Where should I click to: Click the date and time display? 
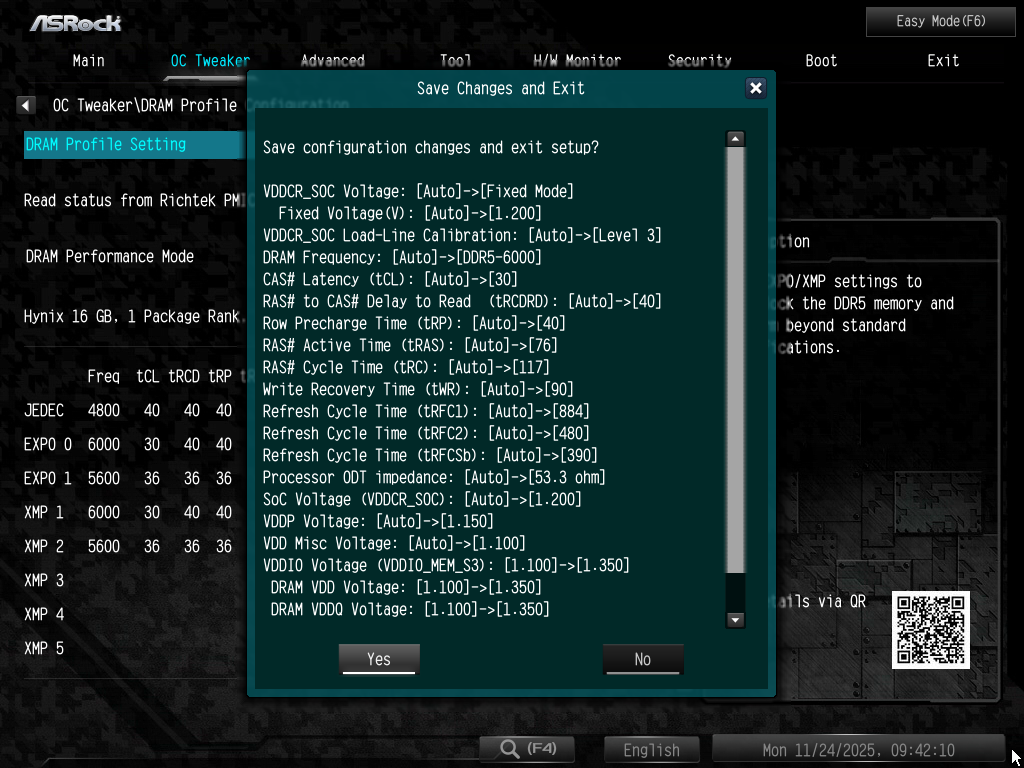[858, 750]
